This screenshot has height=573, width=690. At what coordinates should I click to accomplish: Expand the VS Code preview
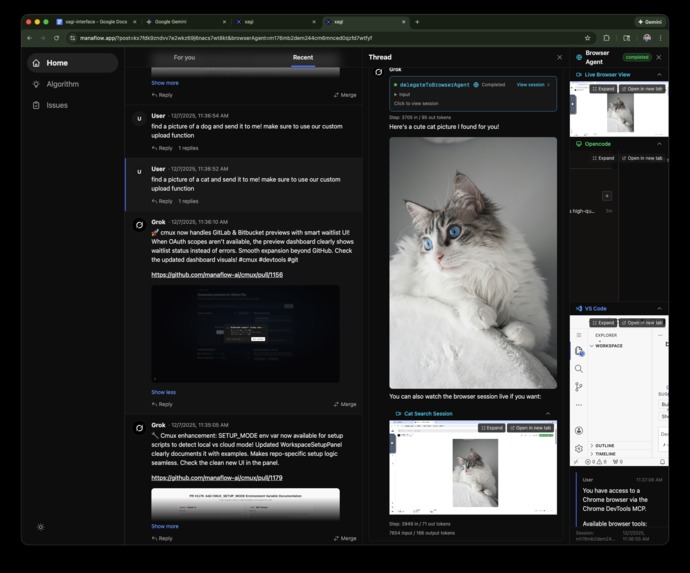[x=603, y=323]
